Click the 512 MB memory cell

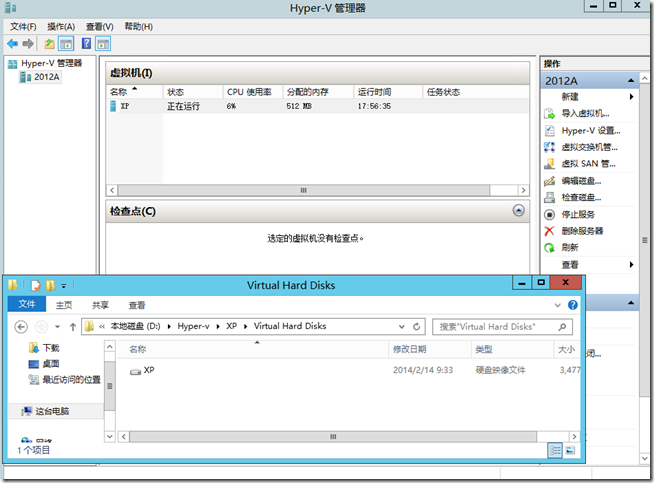(x=299, y=106)
